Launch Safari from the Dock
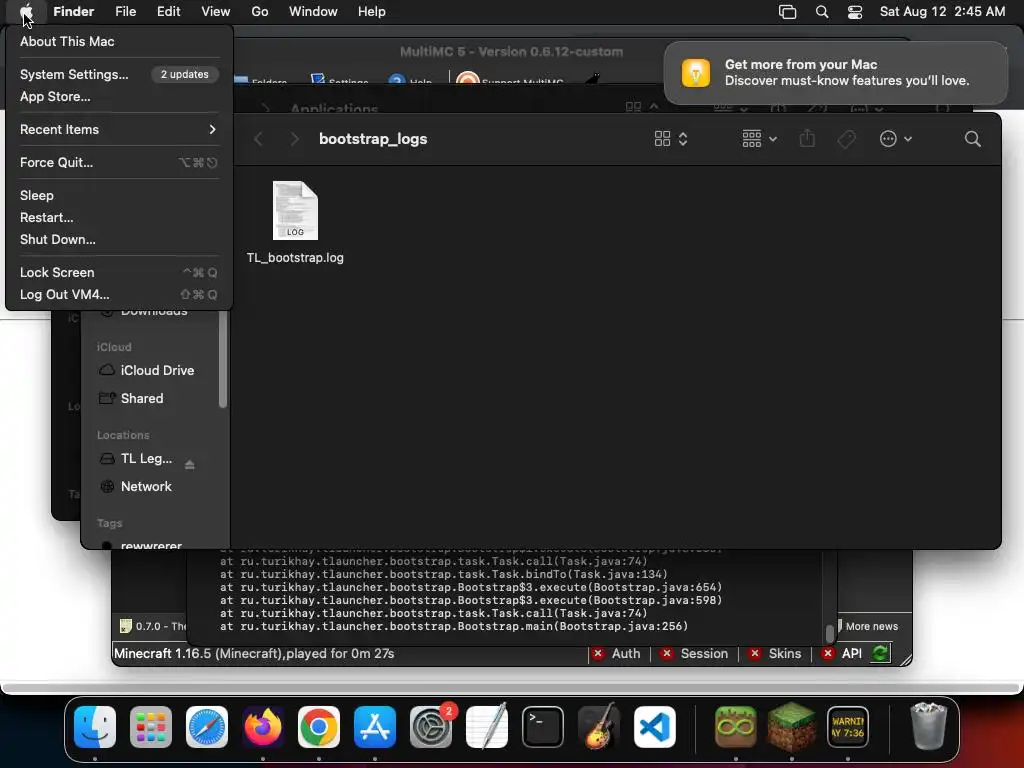The height and width of the screenshot is (768, 1024). tap(207, 727)
